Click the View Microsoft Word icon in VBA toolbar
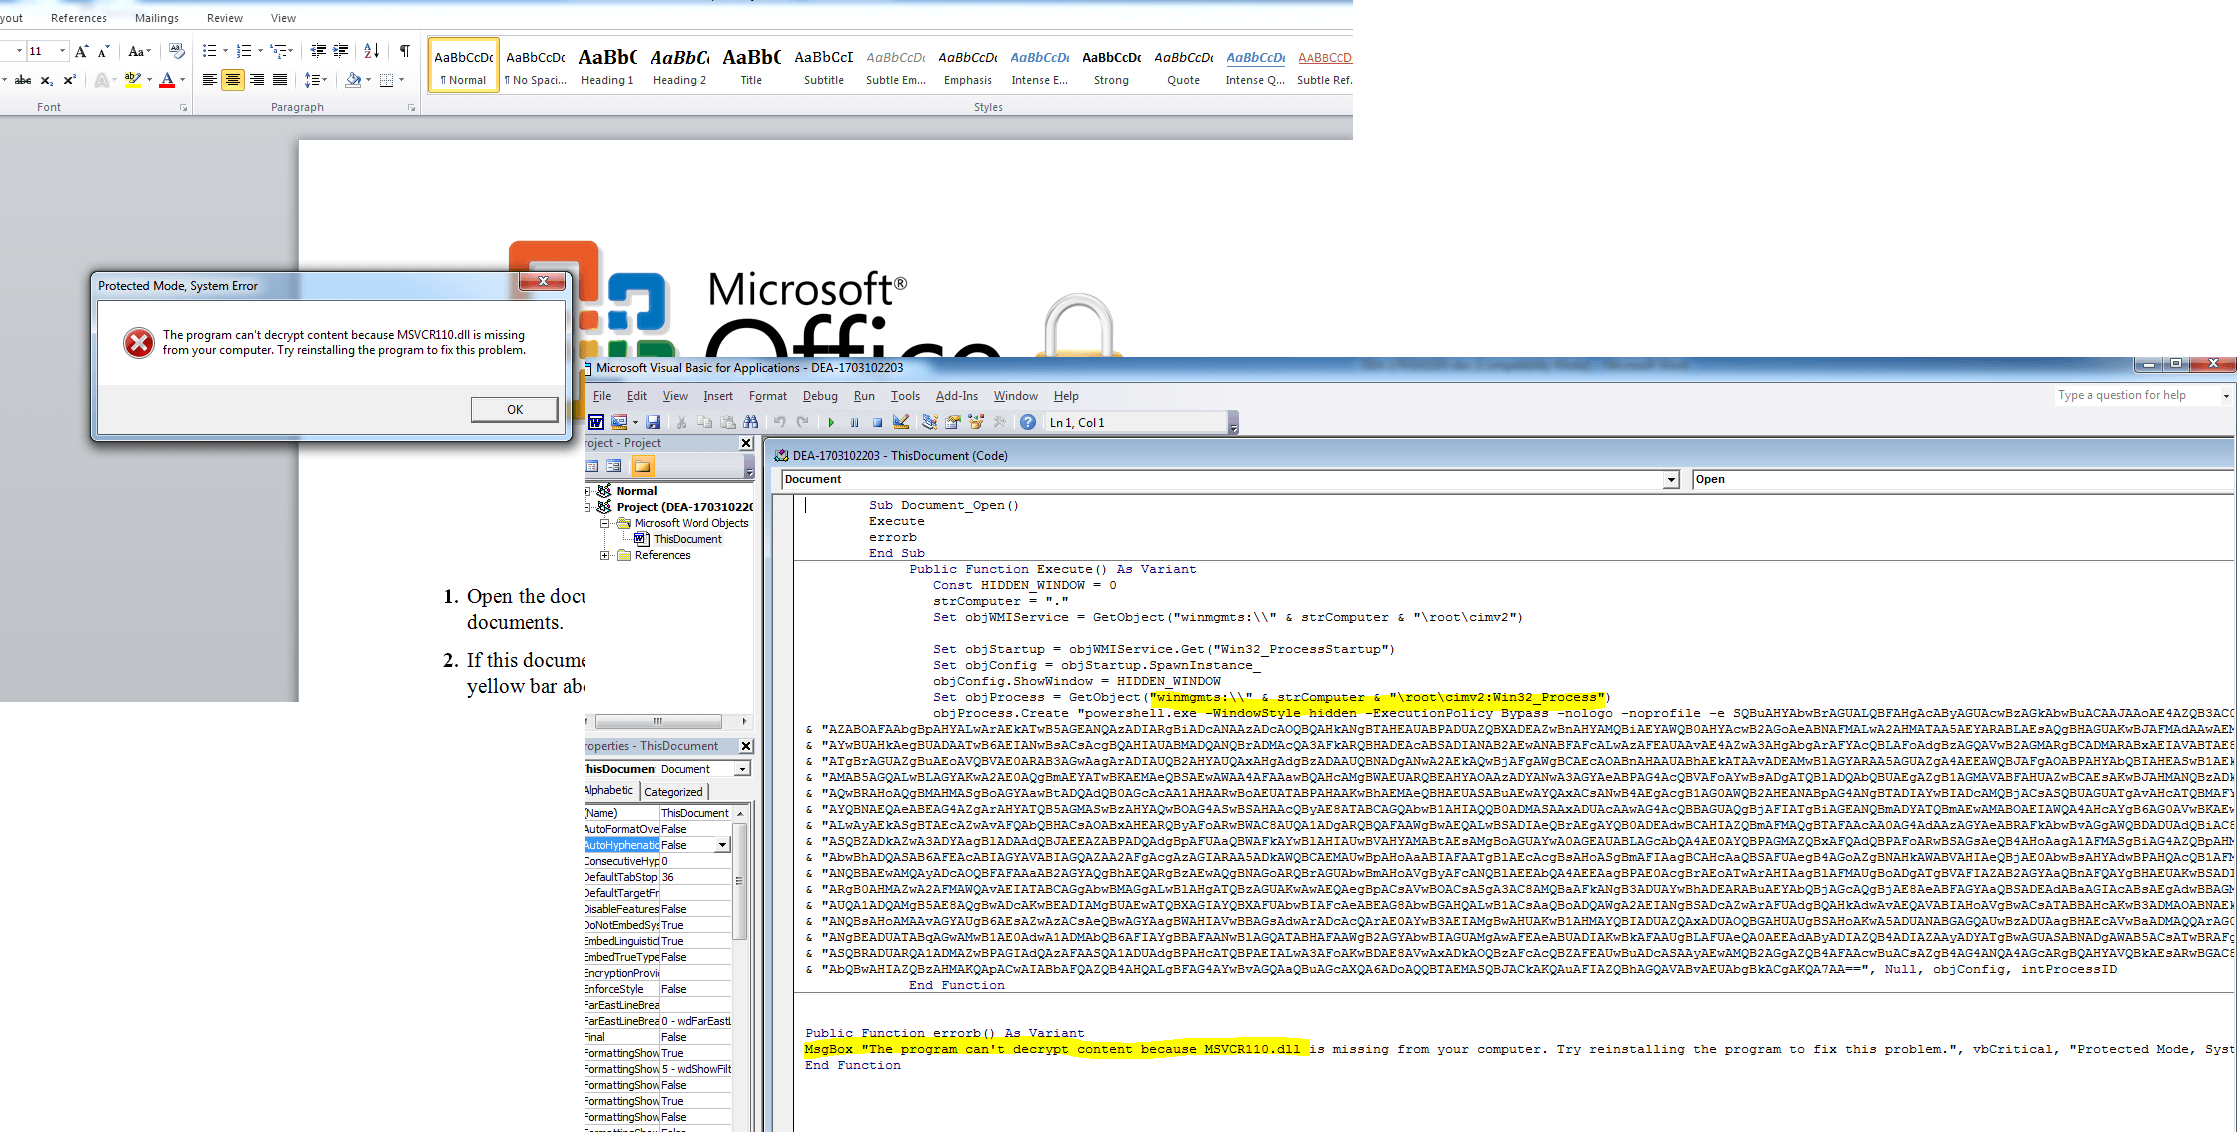The image size is (2237, 1133). coord(596,422)
